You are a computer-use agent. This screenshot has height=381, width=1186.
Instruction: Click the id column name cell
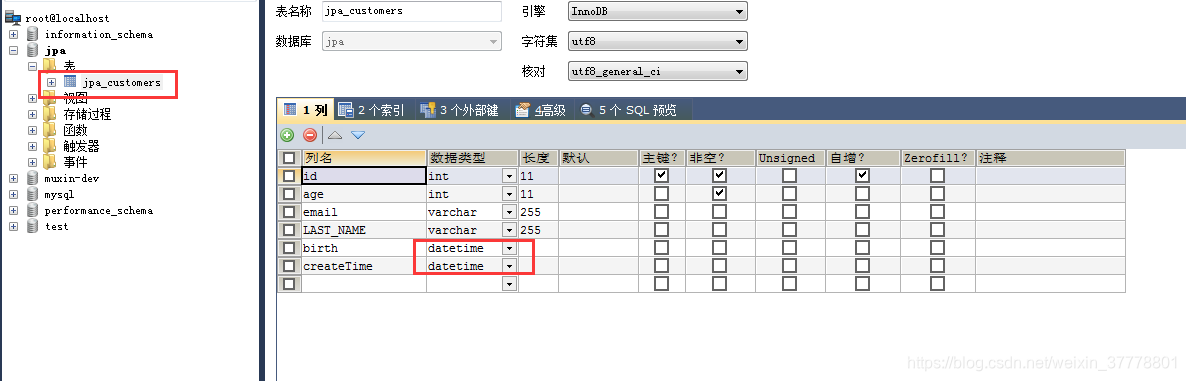364,175
